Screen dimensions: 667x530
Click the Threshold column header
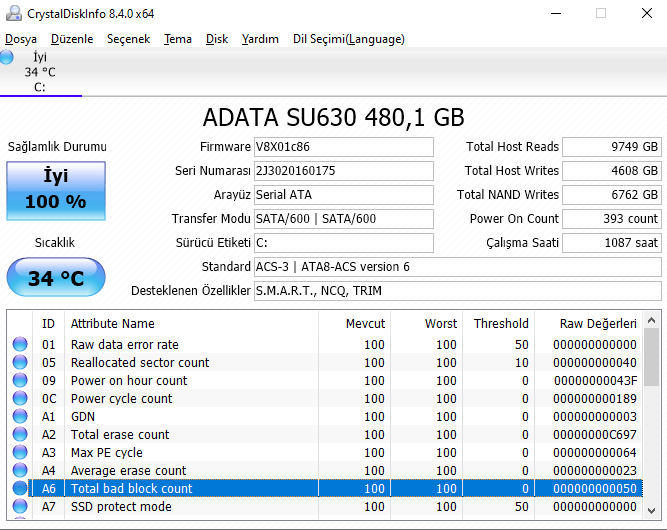coord(498,324)
